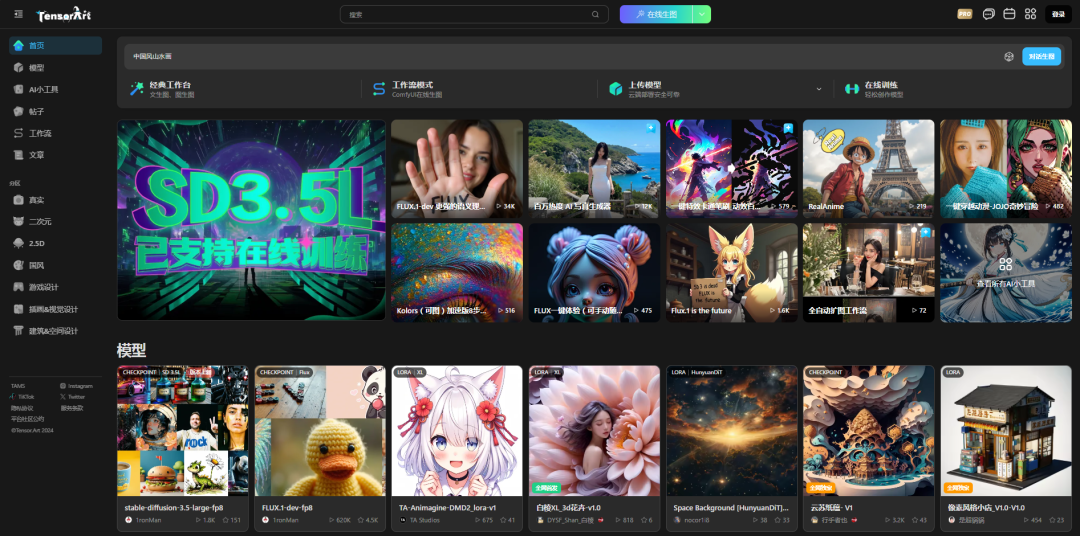Image resolution: width=1080 pixels, height=536 pixels.
Task: Click the 工作流 sidebar icon
Action: [19, 133]
